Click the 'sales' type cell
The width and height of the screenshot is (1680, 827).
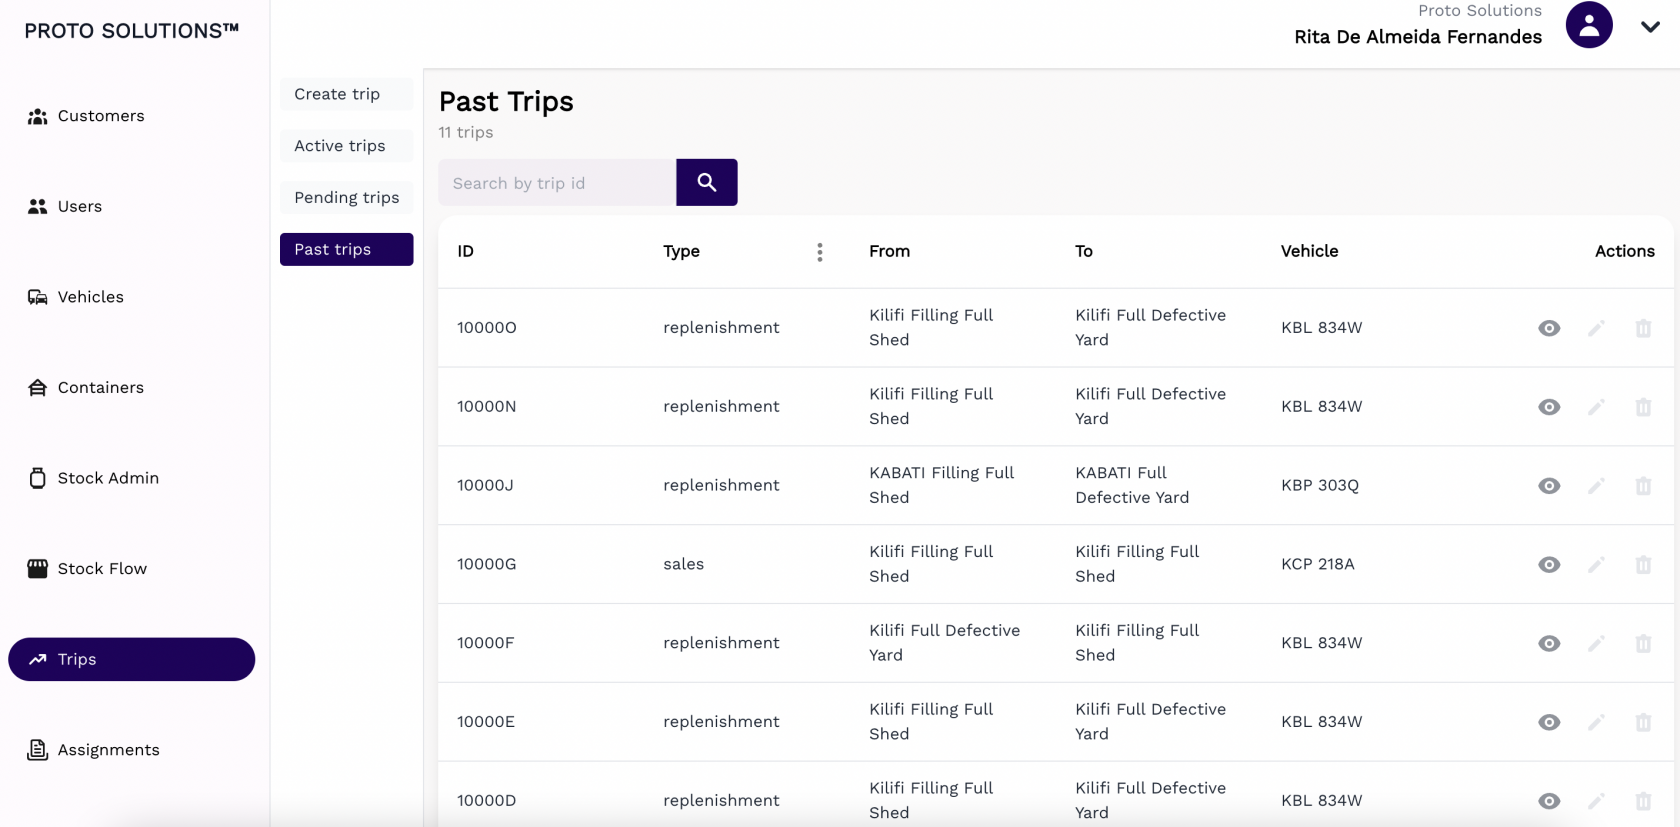pos(683,564)
